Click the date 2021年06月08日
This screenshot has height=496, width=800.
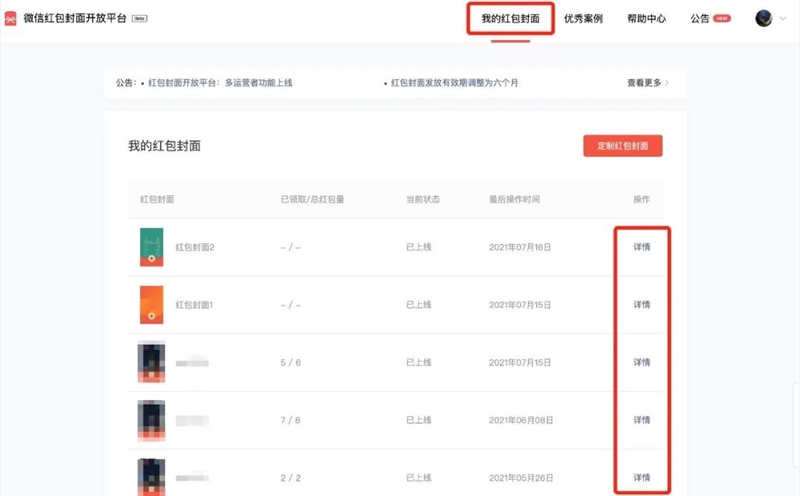(x=521, y=420)
